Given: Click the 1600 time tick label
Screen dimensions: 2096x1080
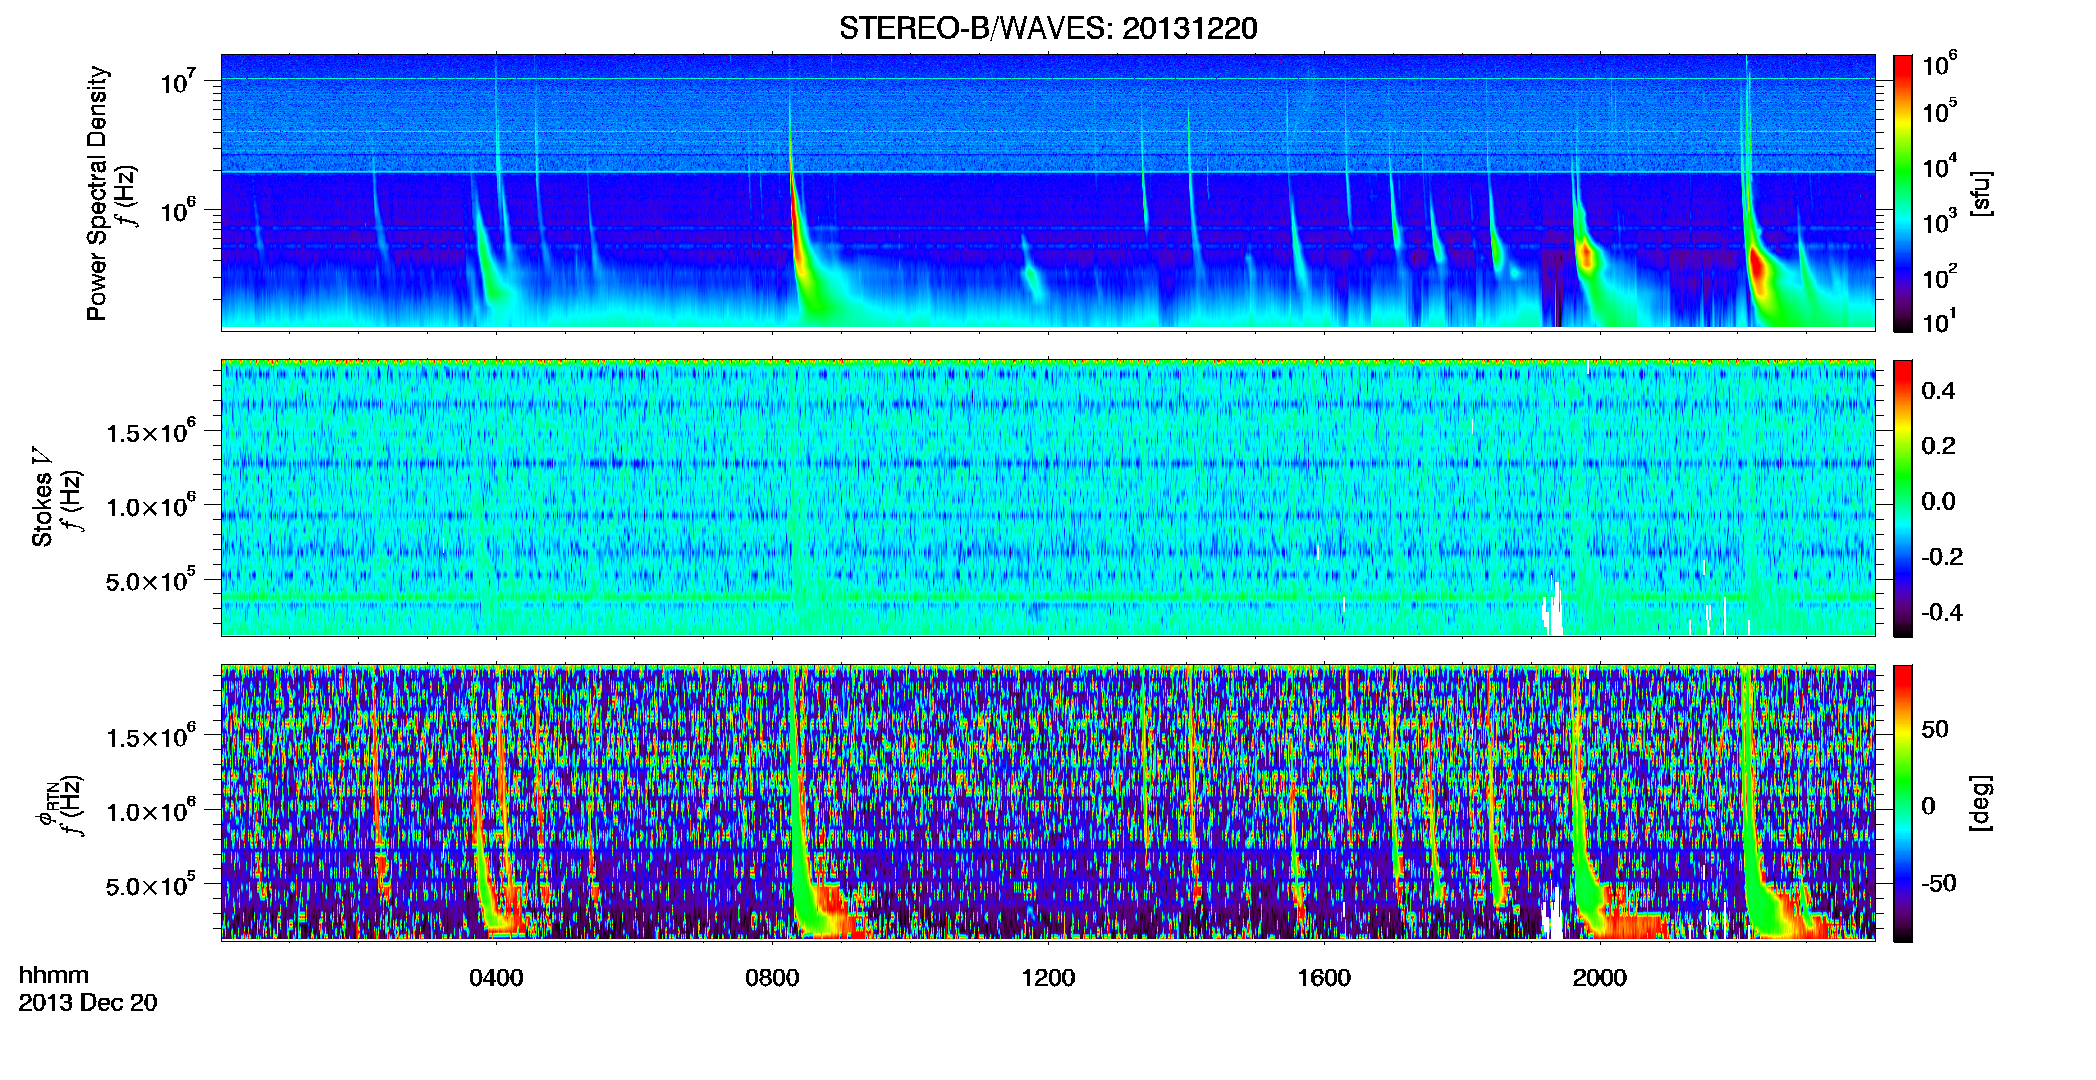Looking at the screenshot, I should (1324, 977).
